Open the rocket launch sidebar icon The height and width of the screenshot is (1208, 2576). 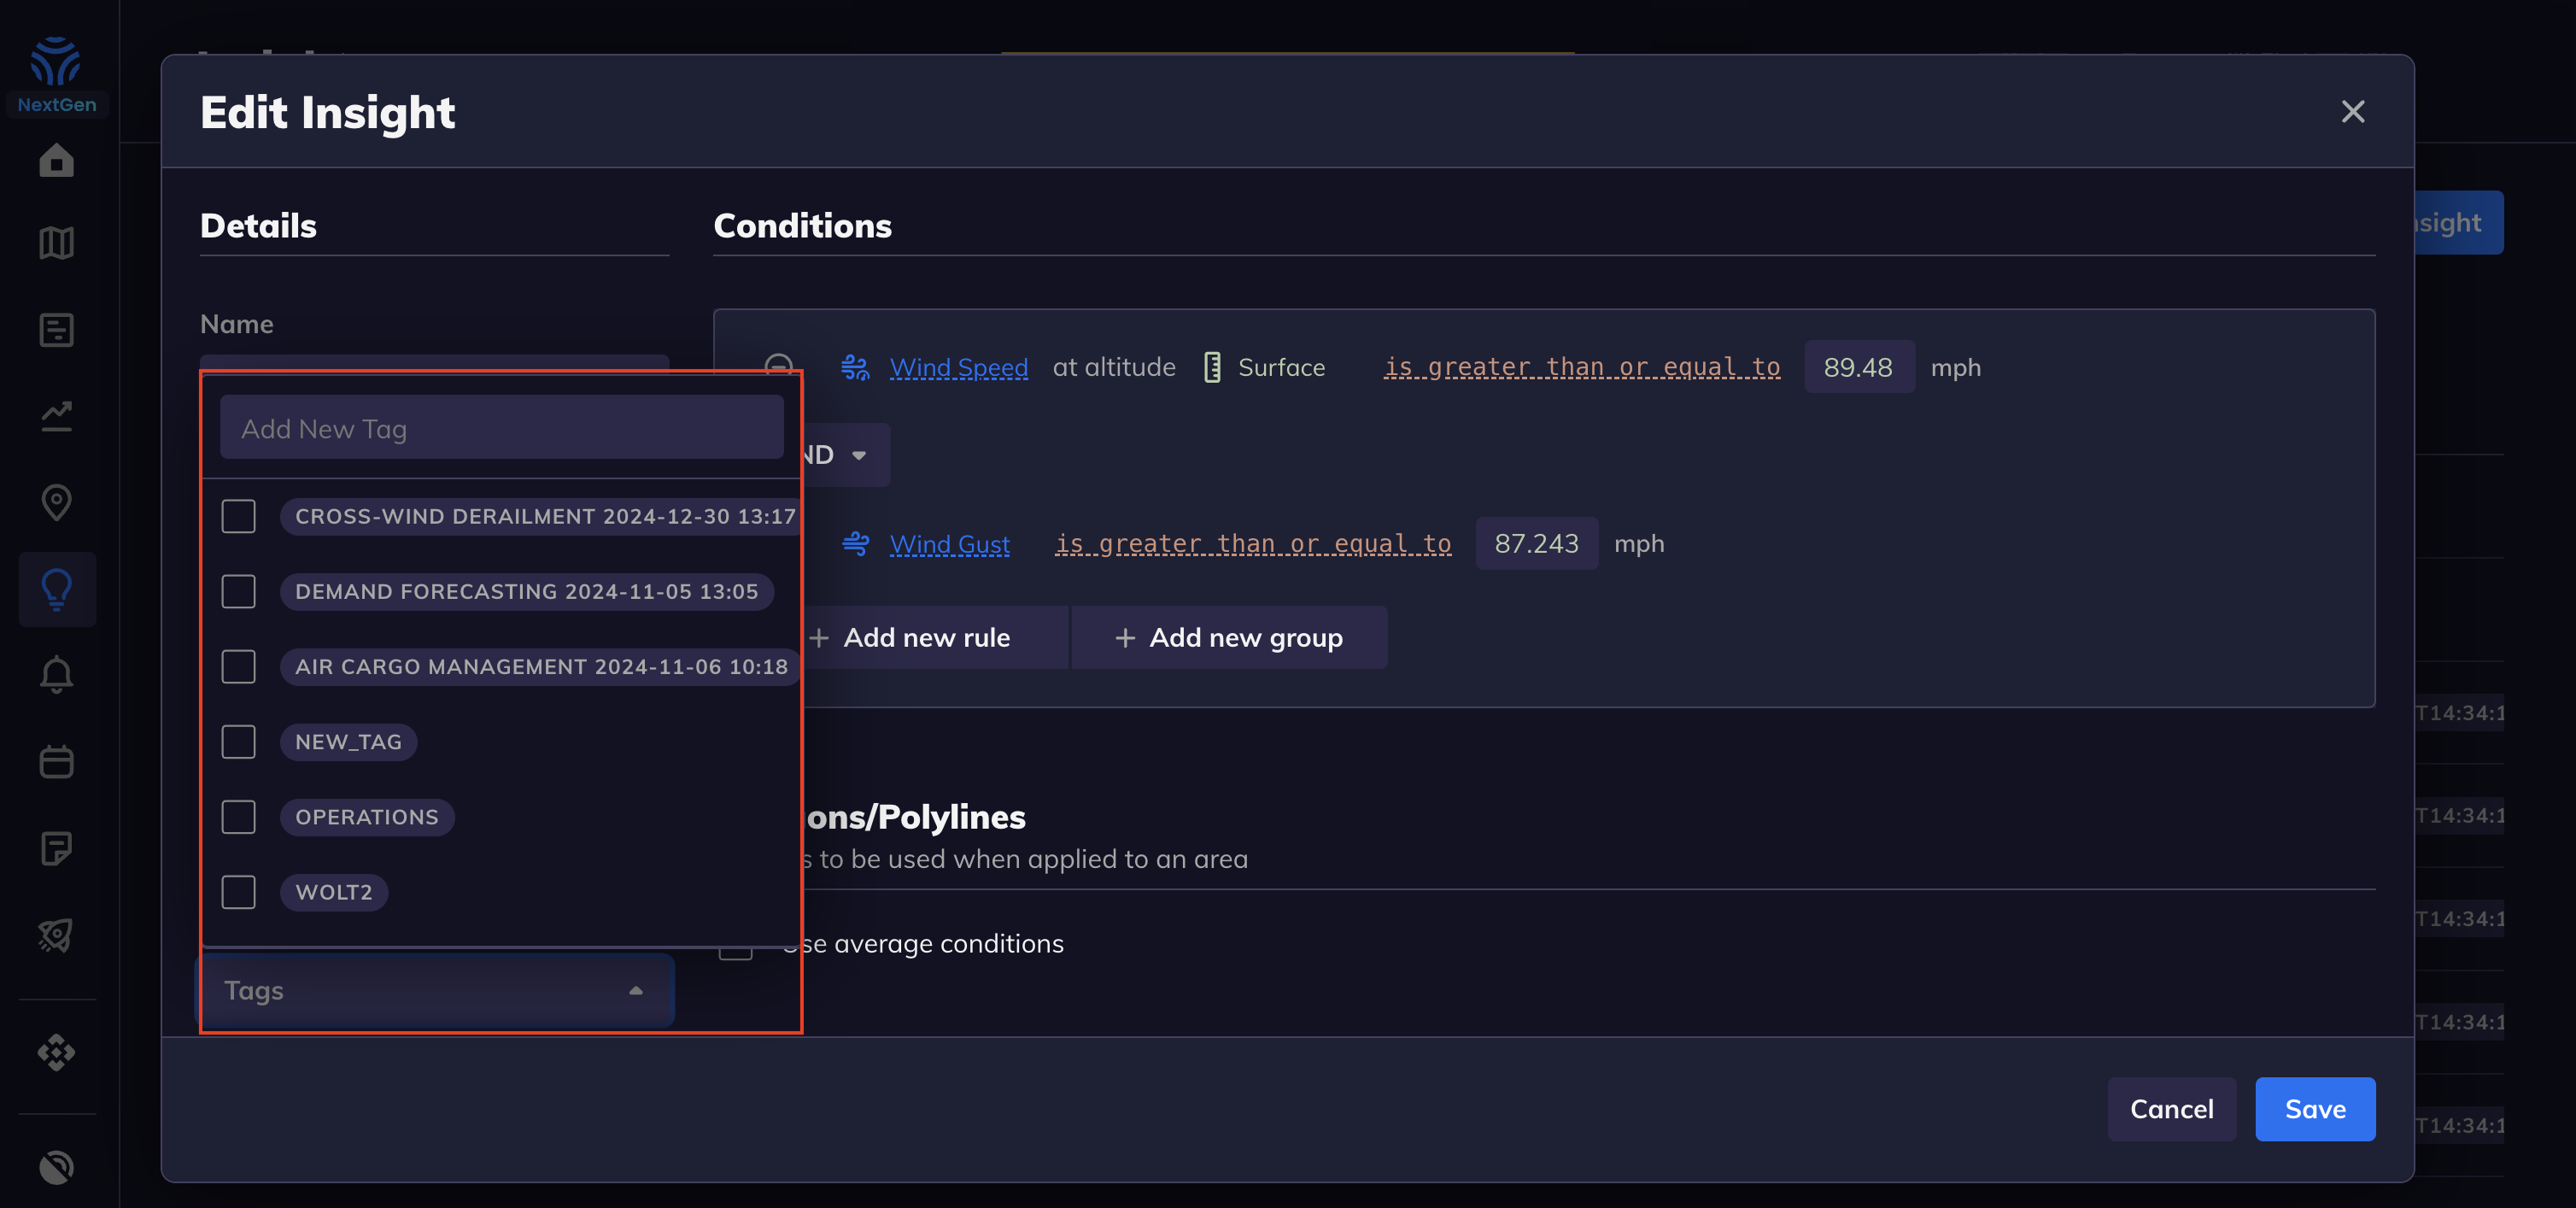click(56, 935)
